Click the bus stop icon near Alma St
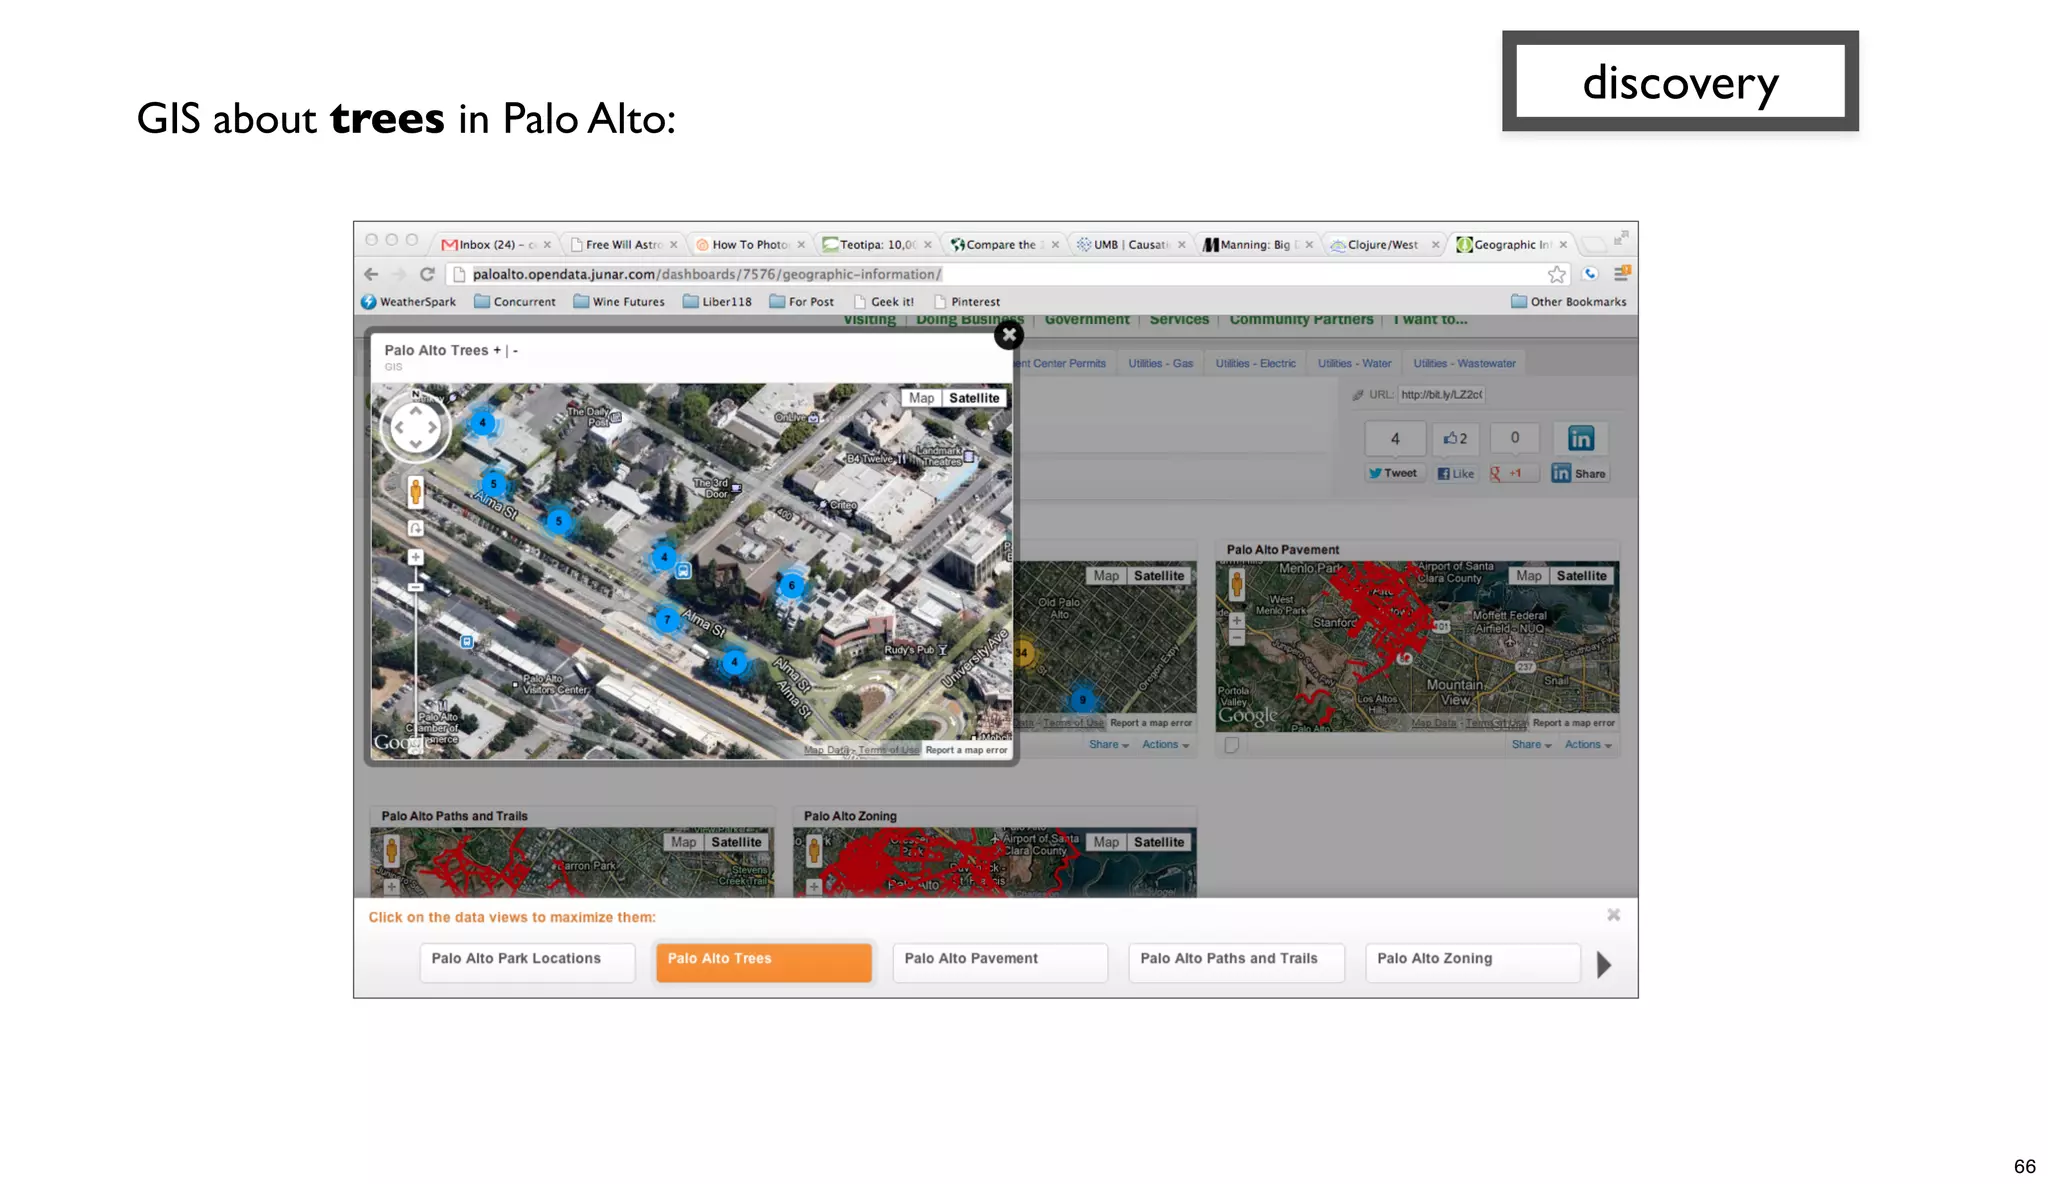 683,571
